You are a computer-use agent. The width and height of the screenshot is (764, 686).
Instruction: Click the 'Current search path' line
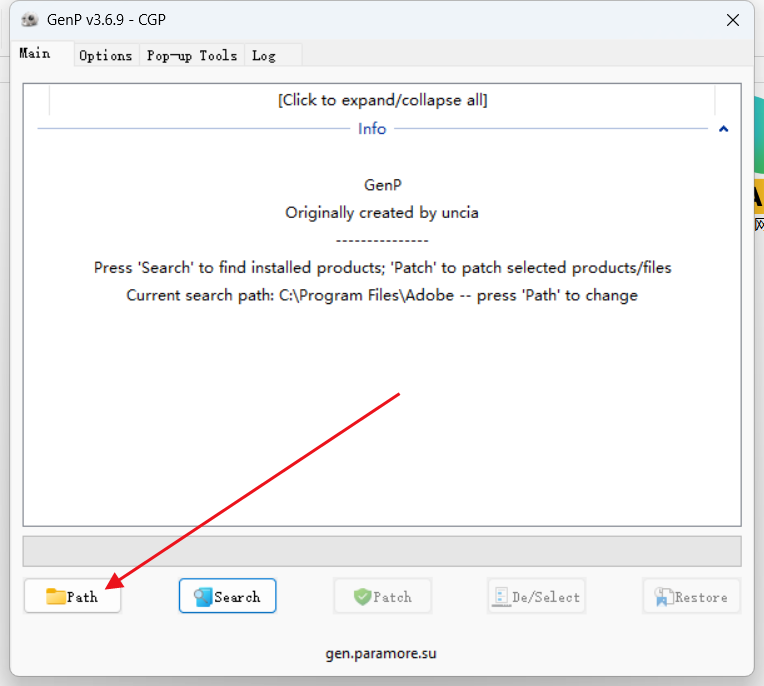[x=382, y=295]
